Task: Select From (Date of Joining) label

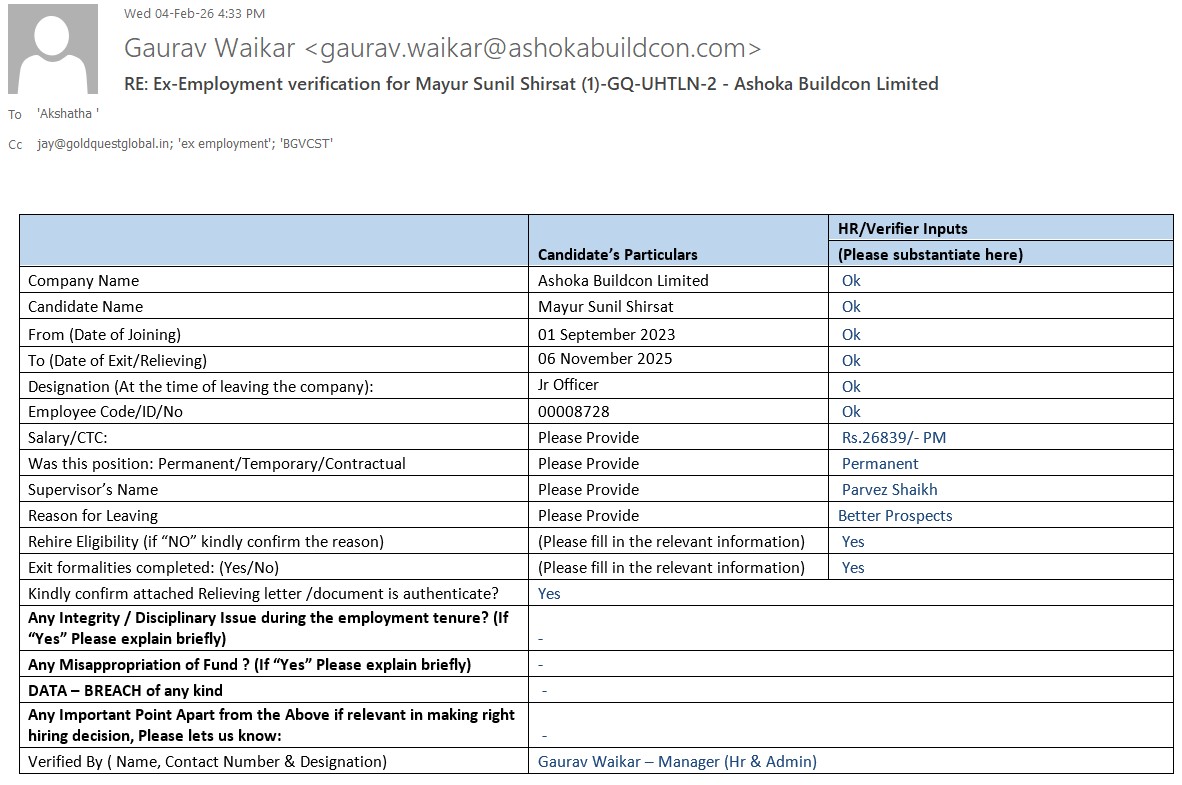Action: (x=104, y=335)
